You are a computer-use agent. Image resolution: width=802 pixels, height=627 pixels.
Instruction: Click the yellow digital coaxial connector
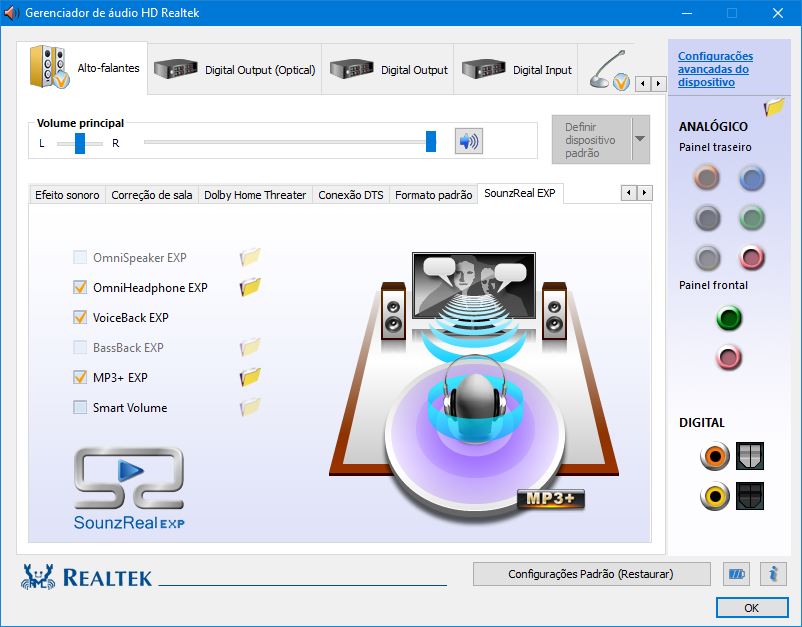click(x=715, y=496)
